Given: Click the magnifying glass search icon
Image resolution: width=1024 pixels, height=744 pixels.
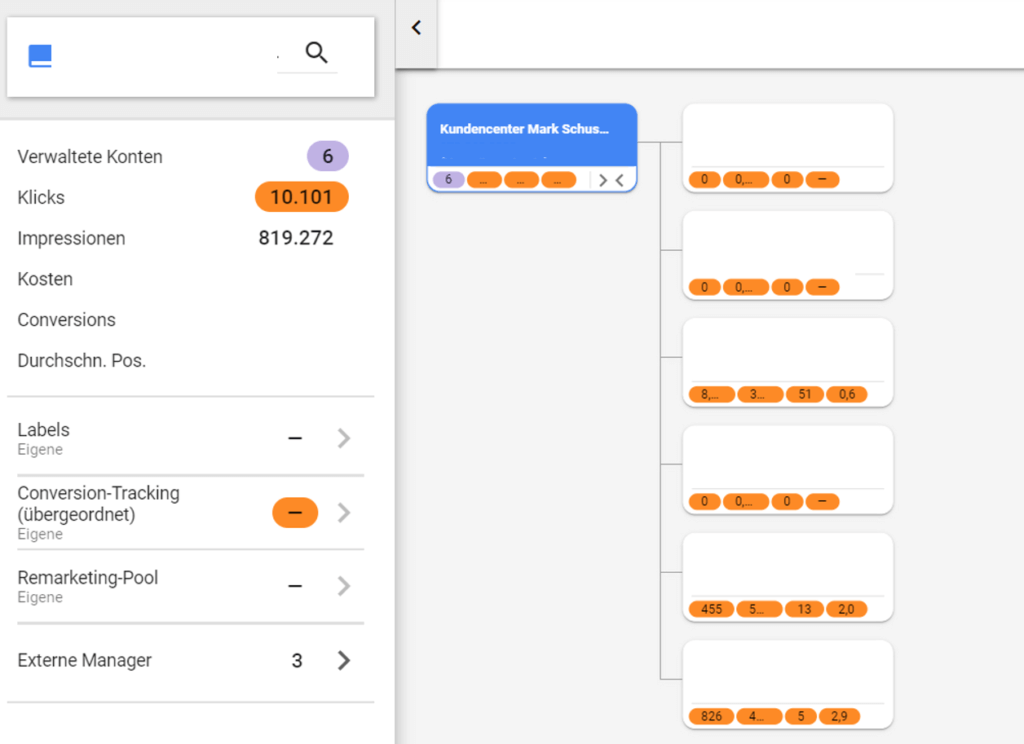Looking at the screenshot, I should pyautogui.click(x=316, y=53).
